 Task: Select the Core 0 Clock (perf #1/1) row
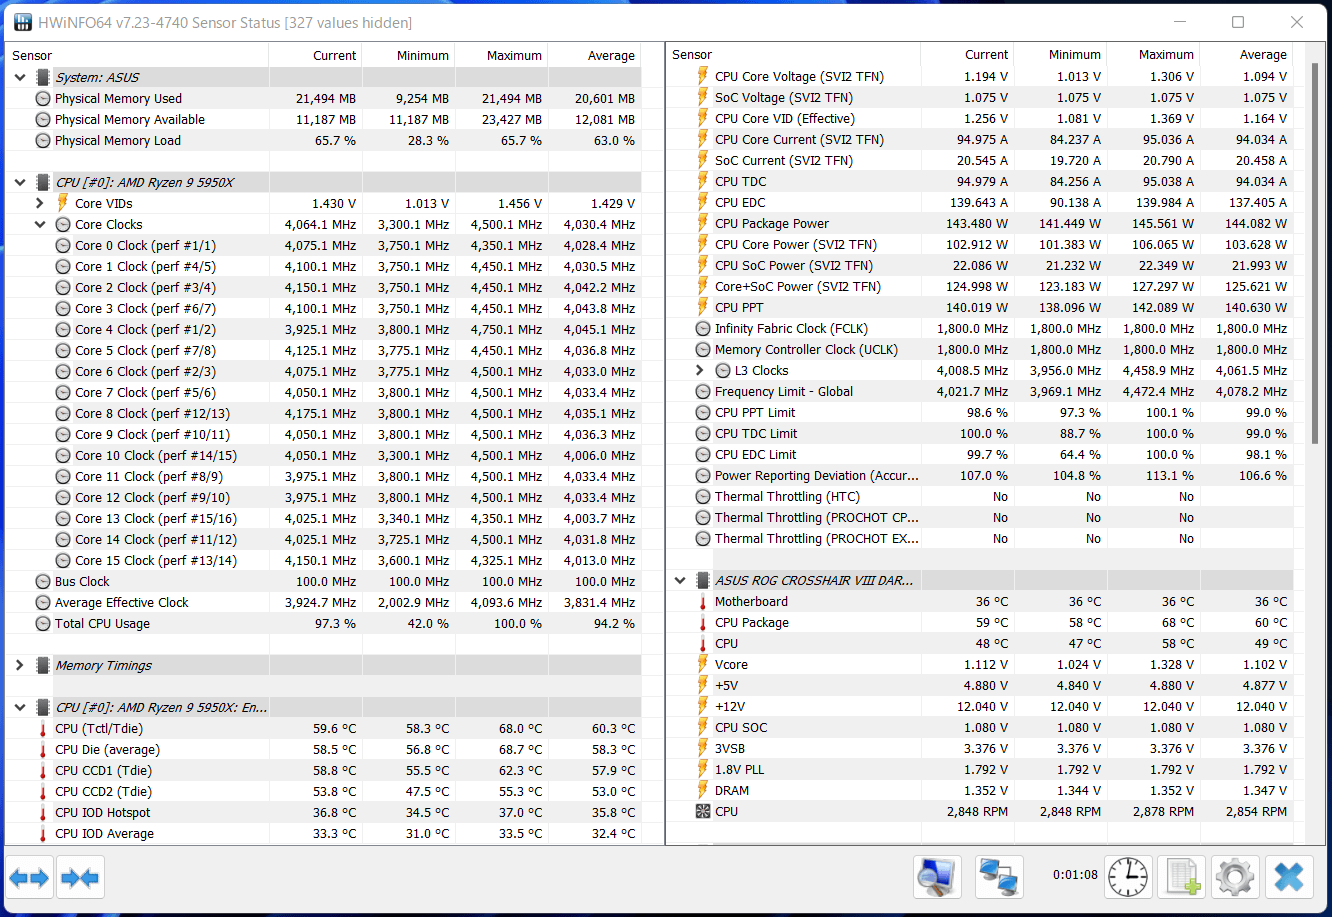[x=323, y=246]
